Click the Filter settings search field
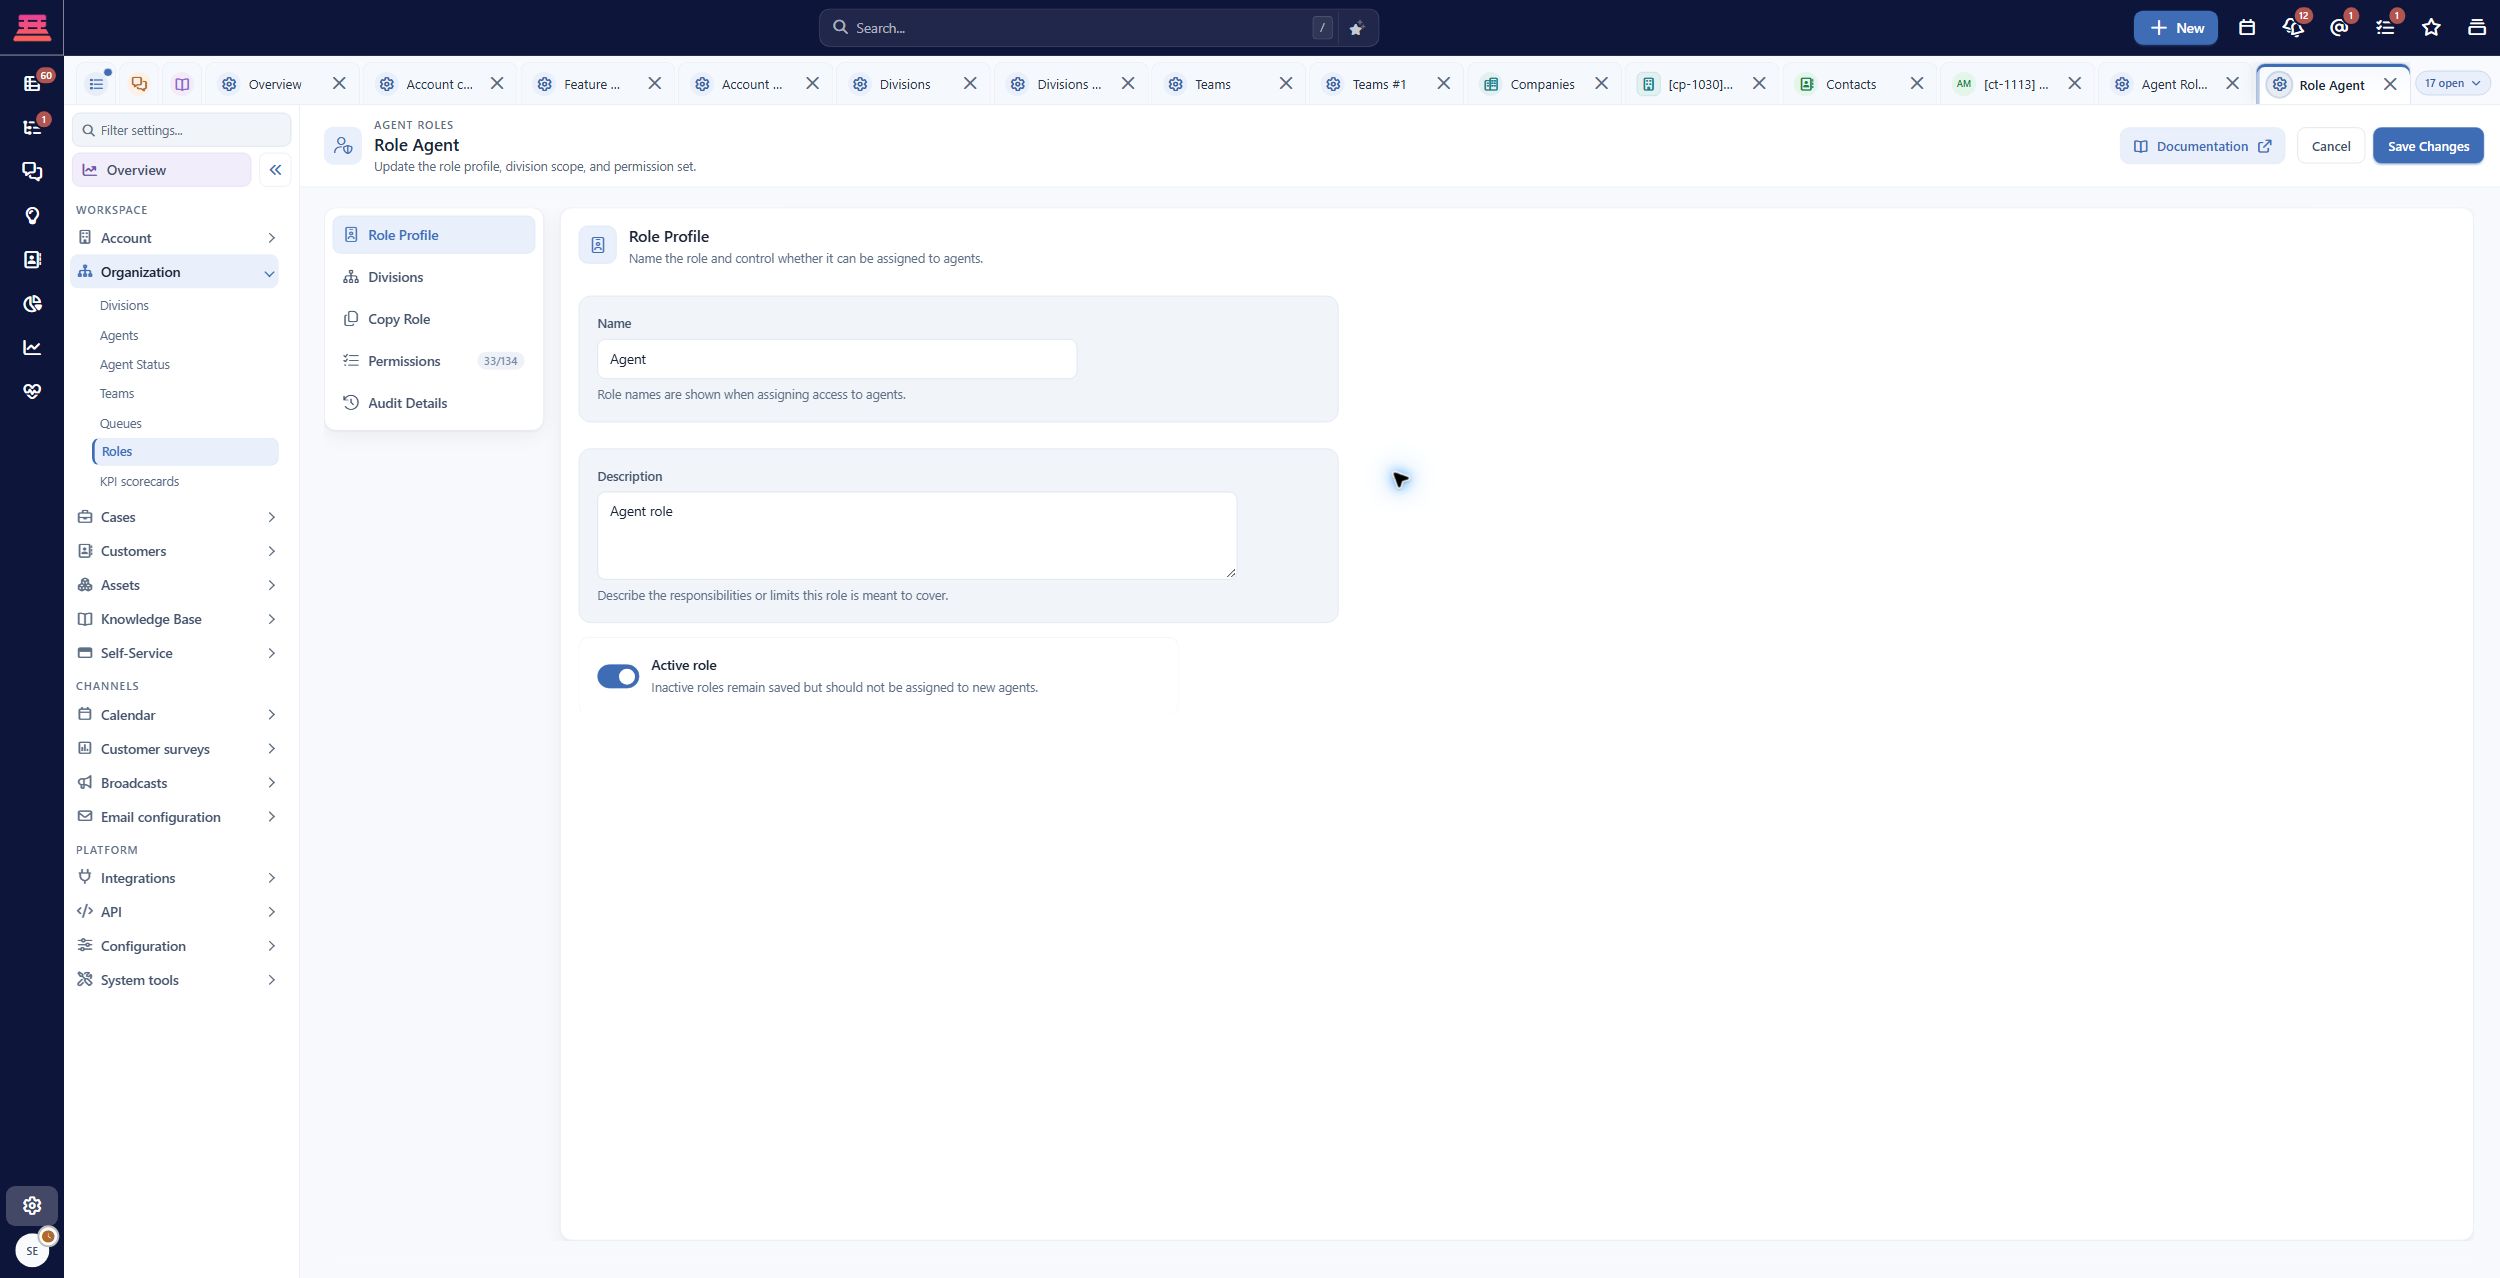2500x1278 pixels. pyautogui.click(x=182, y=130)
